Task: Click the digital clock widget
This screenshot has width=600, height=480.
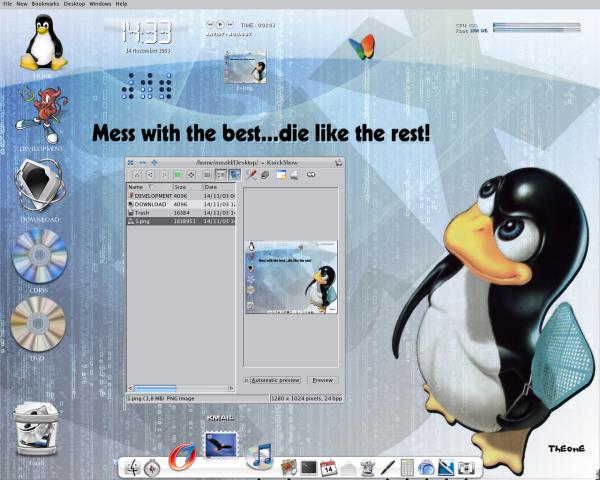Action: pyautogui.click(x=148, y=32)
